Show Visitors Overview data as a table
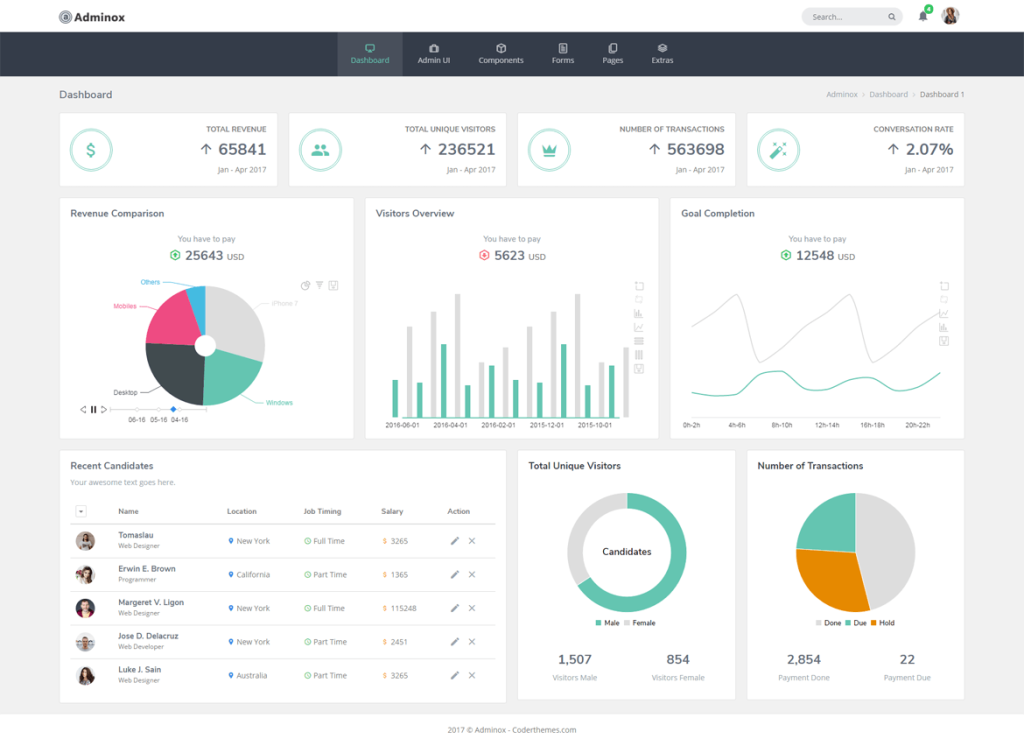 pyautogui.click(x=638, y=340)
